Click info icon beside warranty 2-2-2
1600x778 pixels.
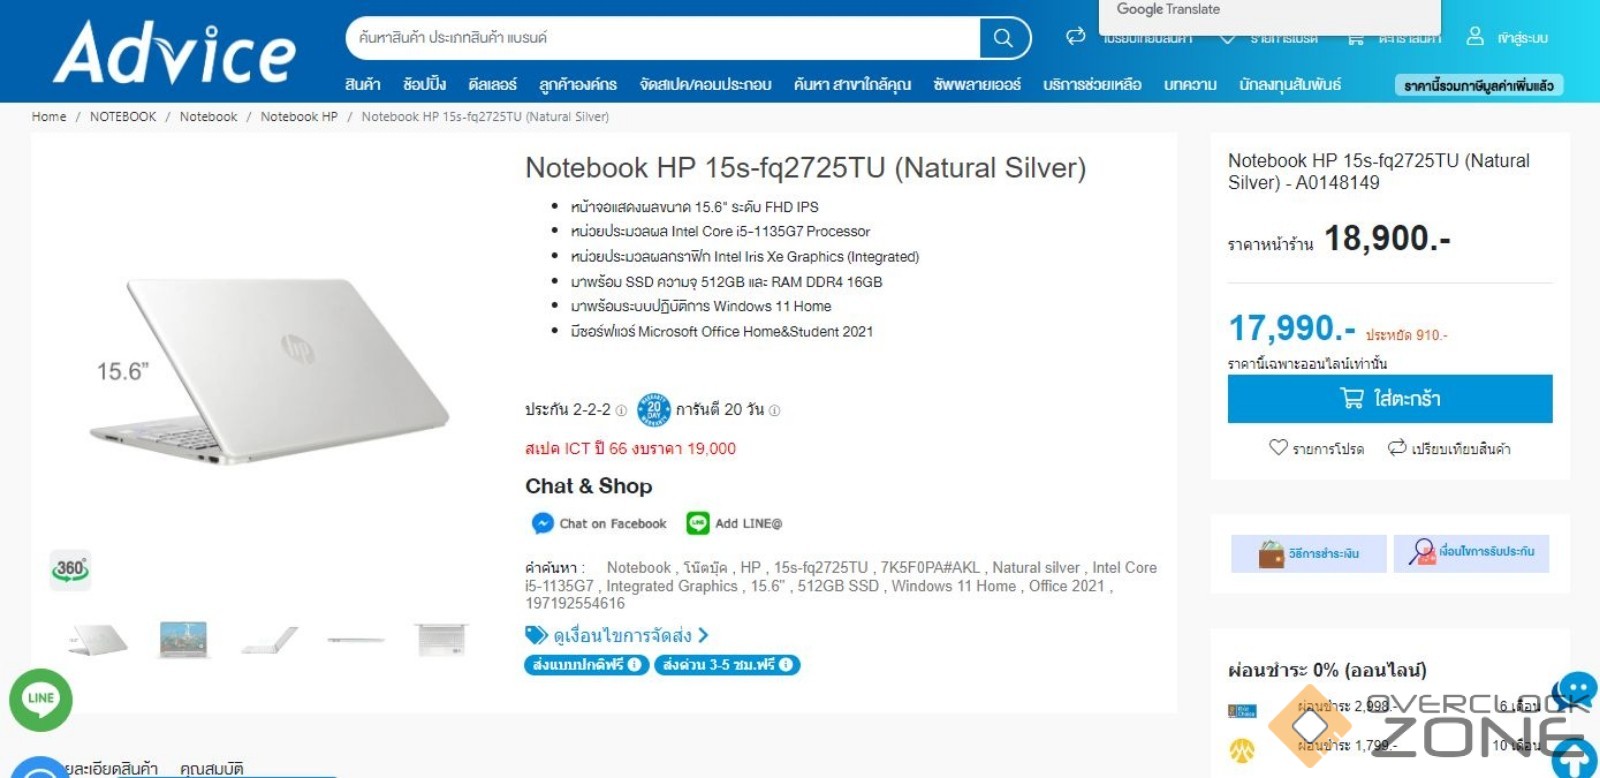pos(621,410)
